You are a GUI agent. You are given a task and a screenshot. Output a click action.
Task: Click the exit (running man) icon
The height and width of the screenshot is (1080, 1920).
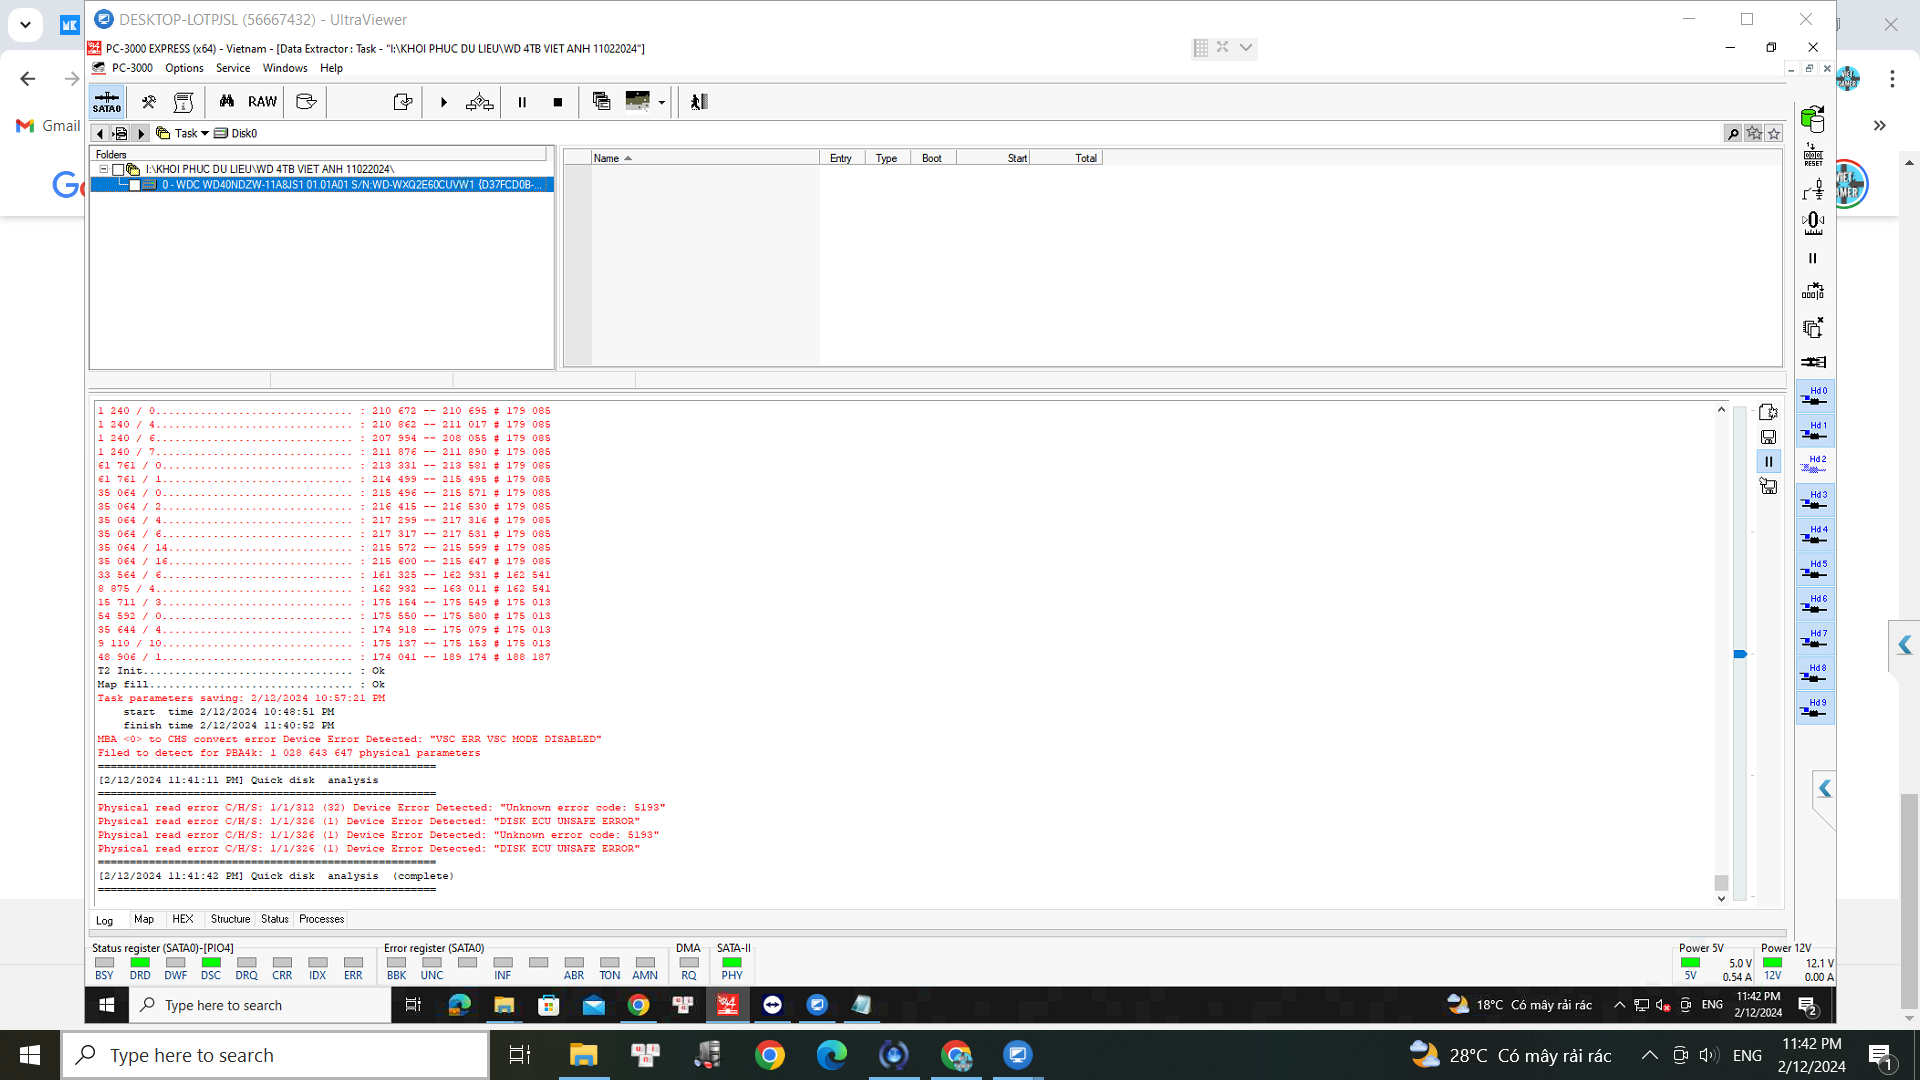tap(699, 102)
